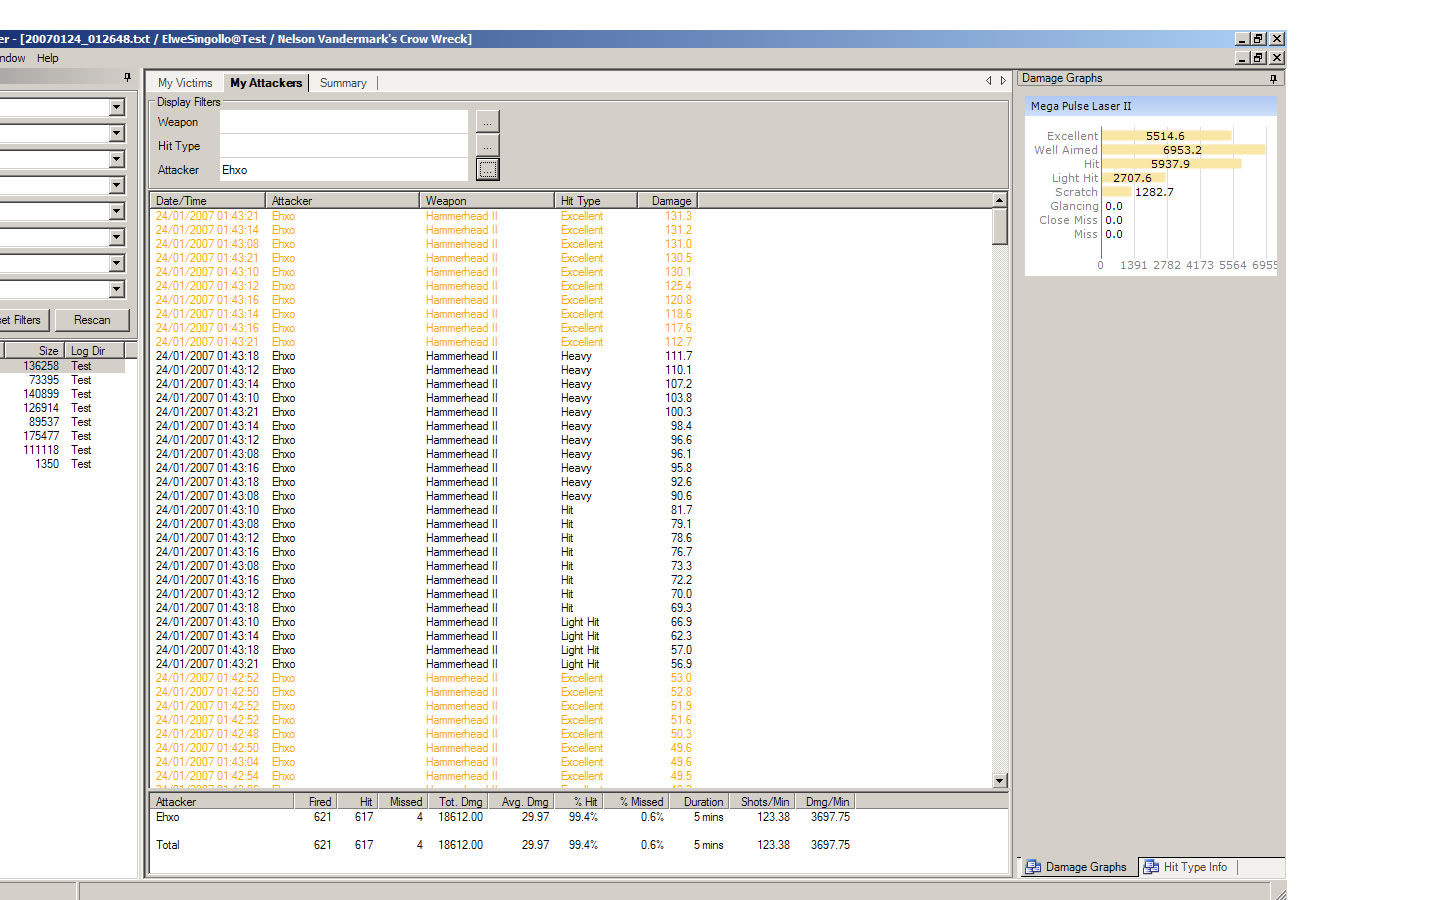Expand the first dropdown in the left panel
Viewport: 1440px width, 900px height.
117,108
